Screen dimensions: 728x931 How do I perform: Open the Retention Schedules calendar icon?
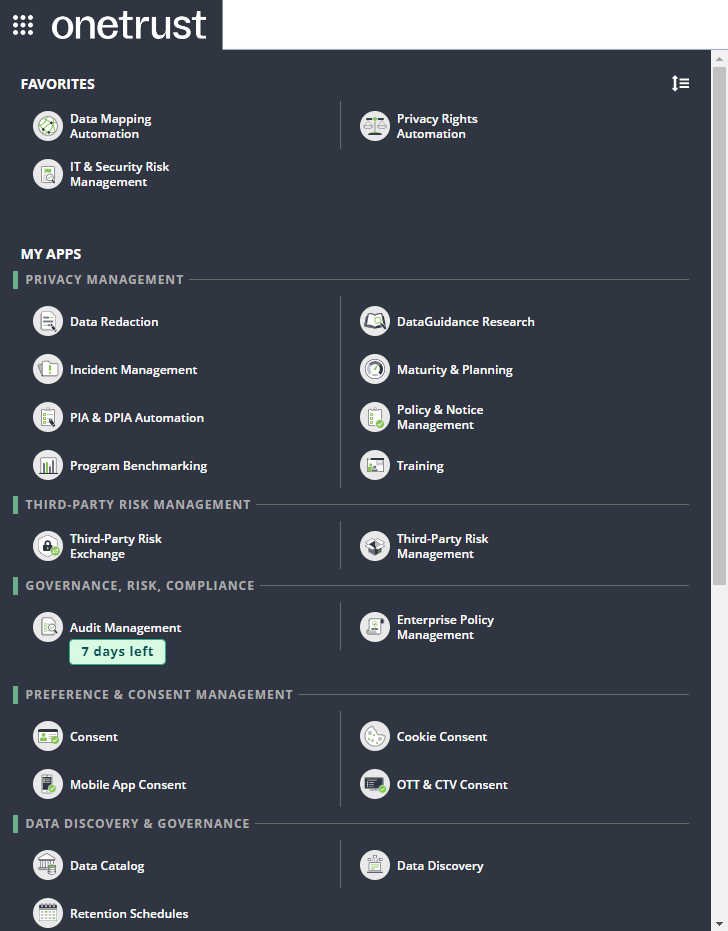pyautogui.click(x=47, y=913)
